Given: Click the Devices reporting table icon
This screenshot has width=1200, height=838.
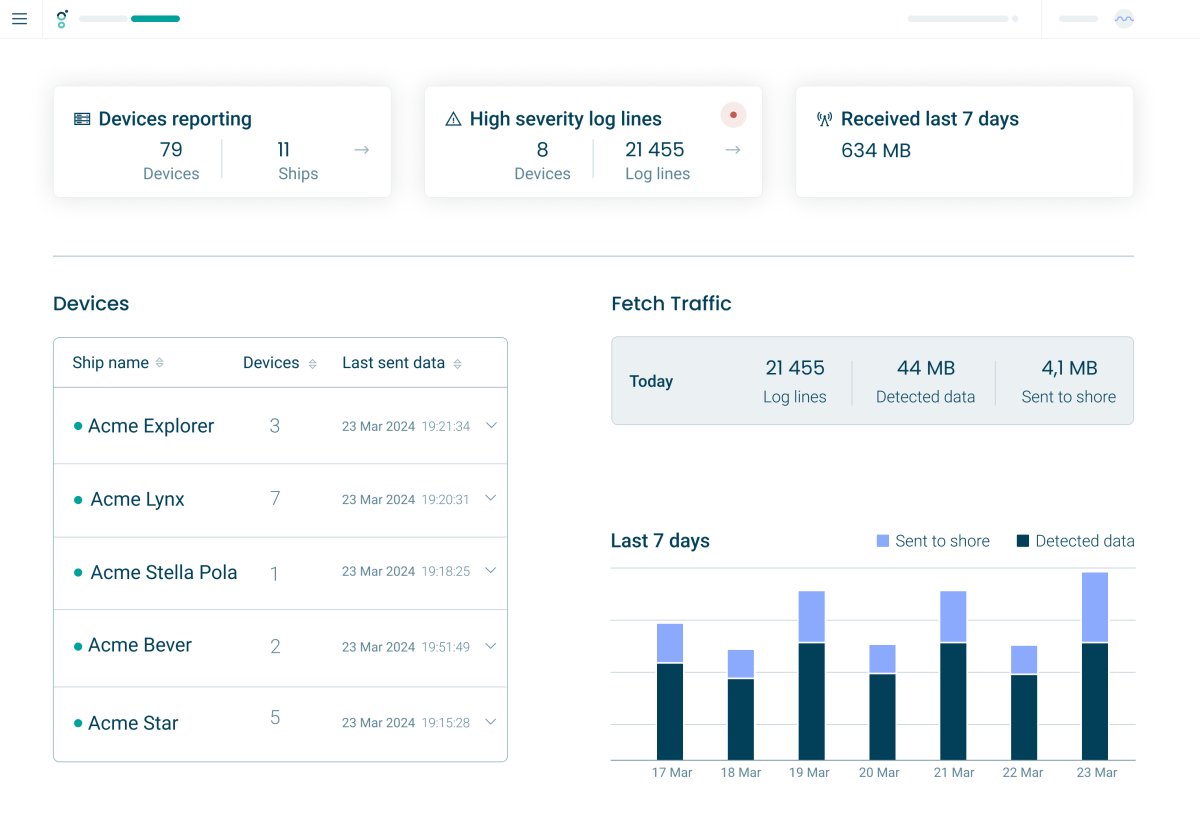Looking at the screenshot, I should (81, 118).
